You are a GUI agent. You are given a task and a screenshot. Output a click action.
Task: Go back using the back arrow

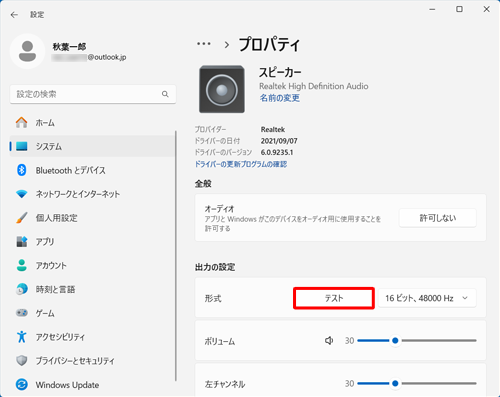point(14,15)
